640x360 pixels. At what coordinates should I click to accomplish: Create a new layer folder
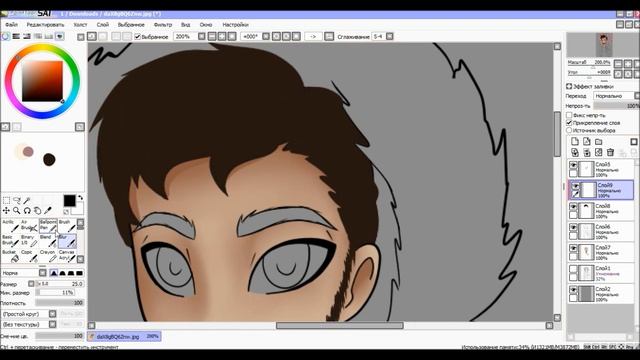point(599,142)
